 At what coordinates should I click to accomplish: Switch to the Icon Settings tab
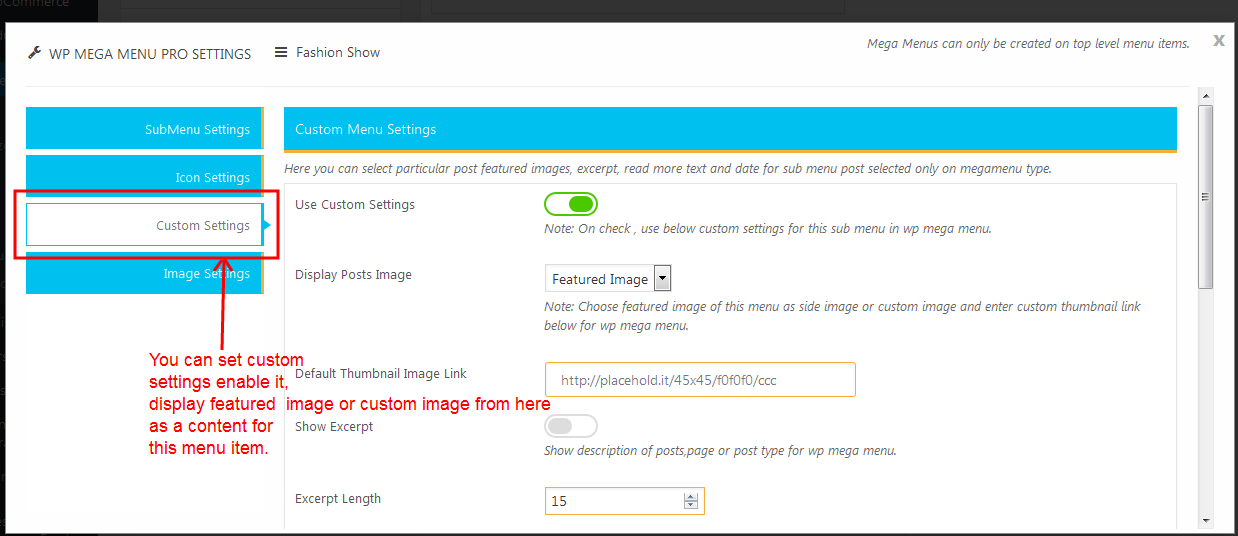click(x=144, y=177)
